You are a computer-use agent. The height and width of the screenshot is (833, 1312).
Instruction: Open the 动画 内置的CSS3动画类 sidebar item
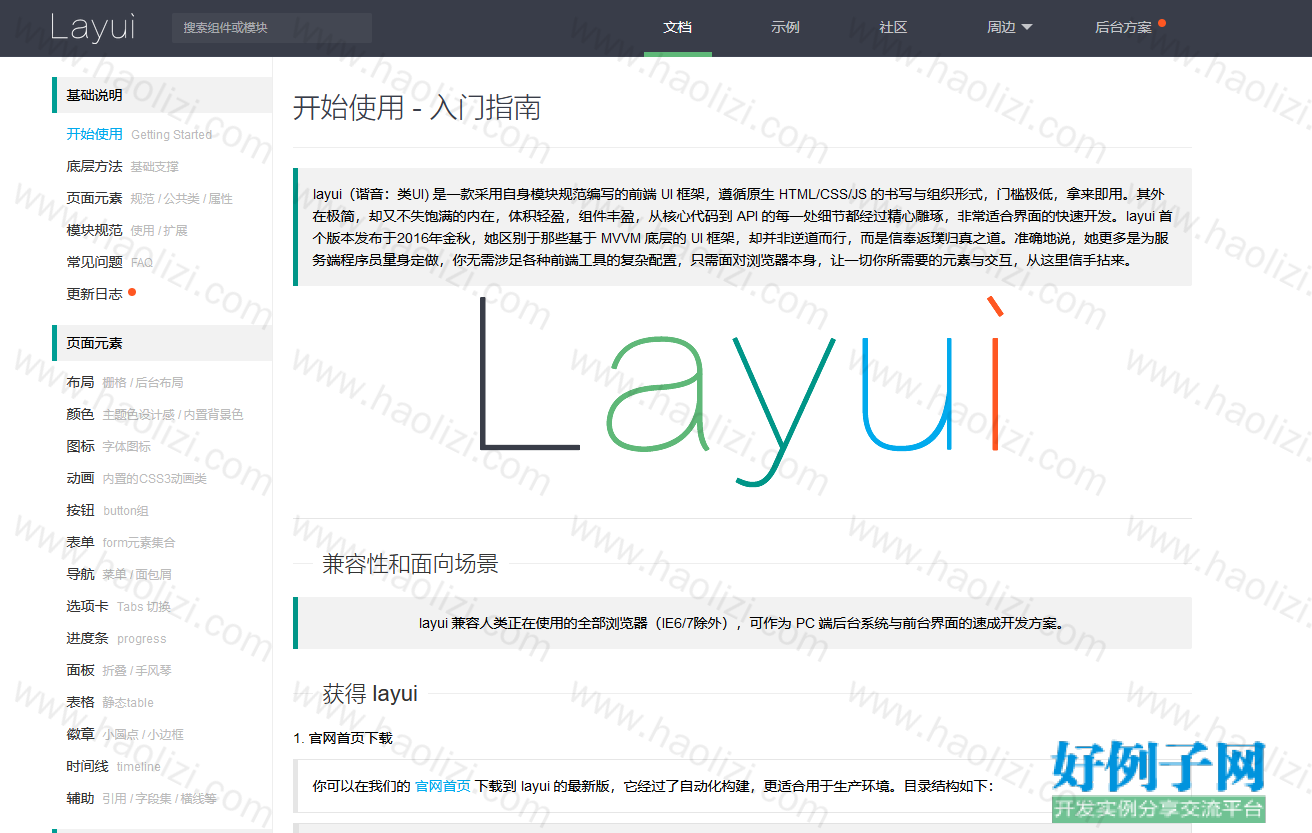click(x=137, y=478)
